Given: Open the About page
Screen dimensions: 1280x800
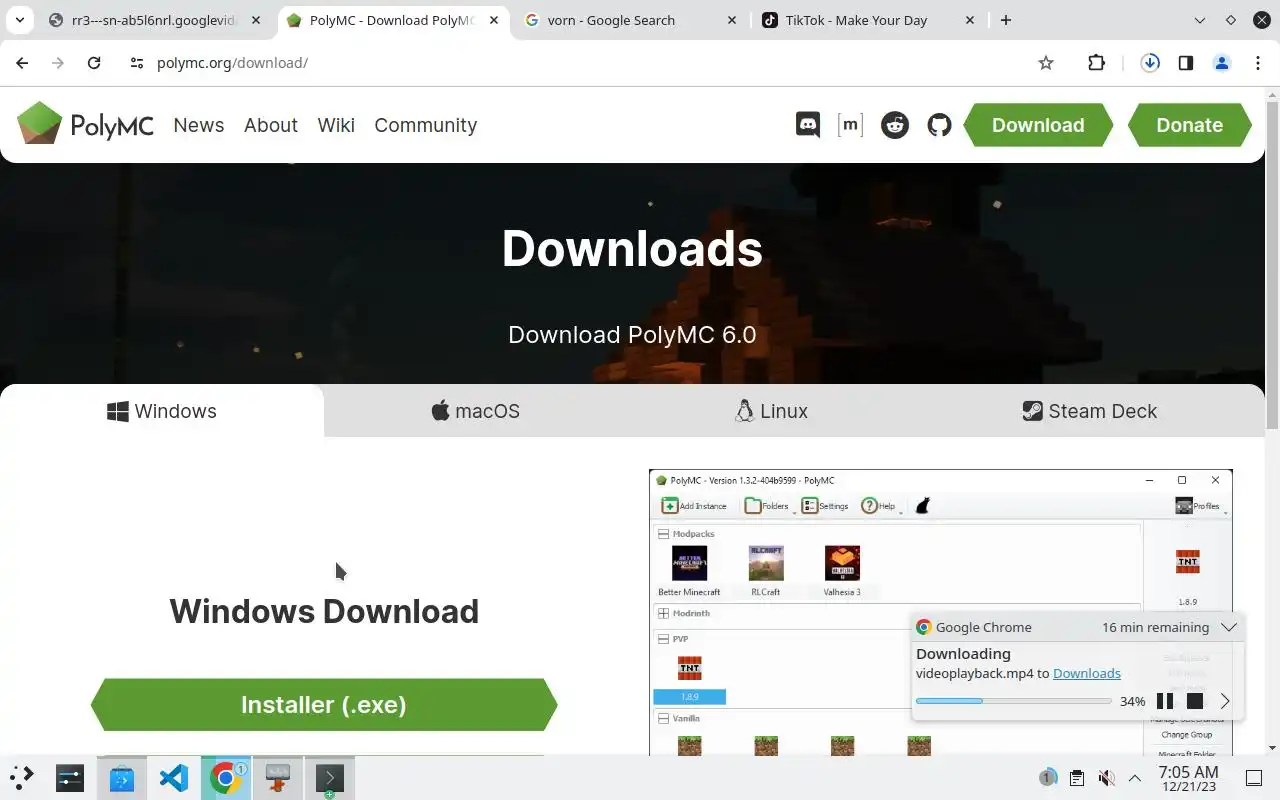Looking at the screenshot, I should point(271,125).
